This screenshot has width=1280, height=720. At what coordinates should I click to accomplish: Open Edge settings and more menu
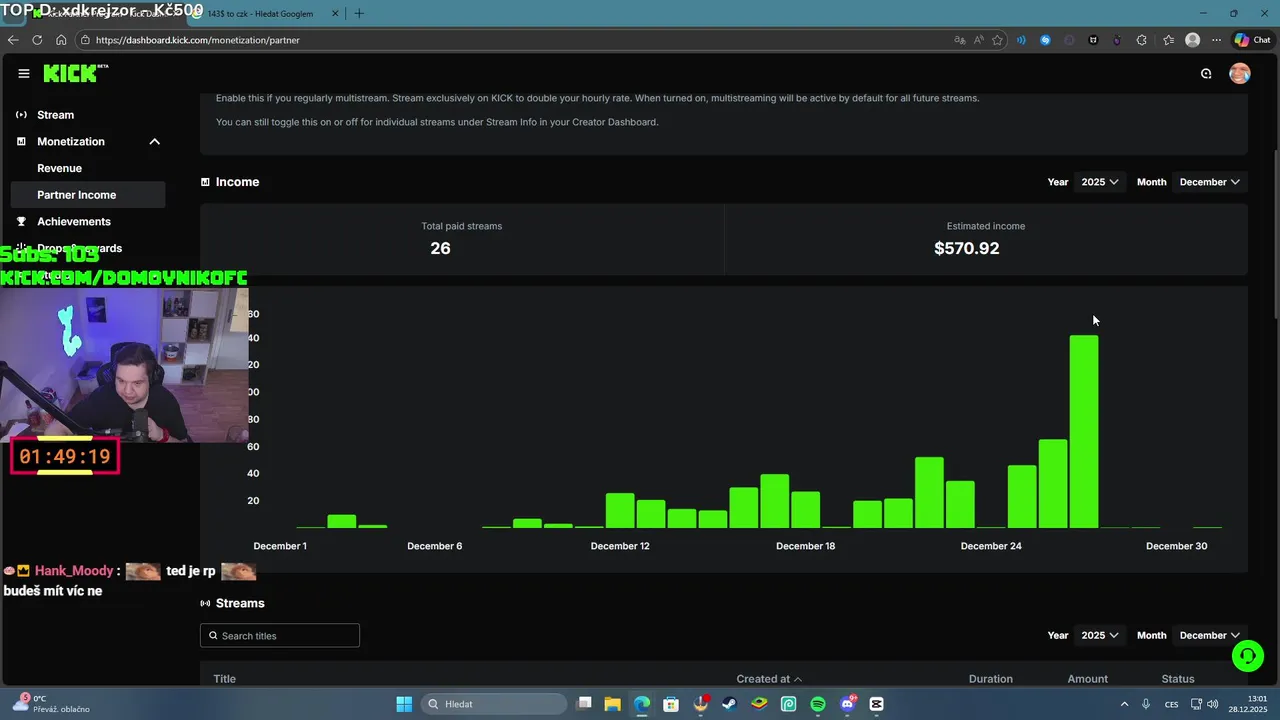pos(1216,40)
